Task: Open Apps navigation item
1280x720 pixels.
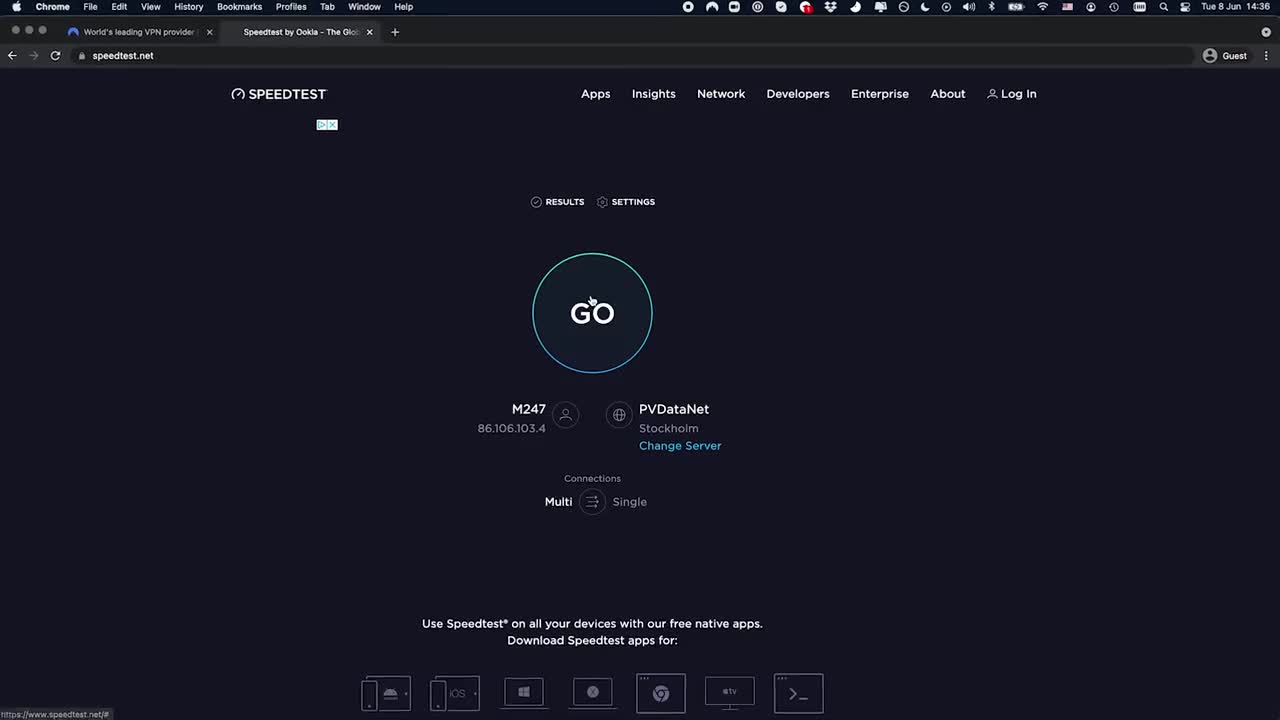Action: (595, 94)
